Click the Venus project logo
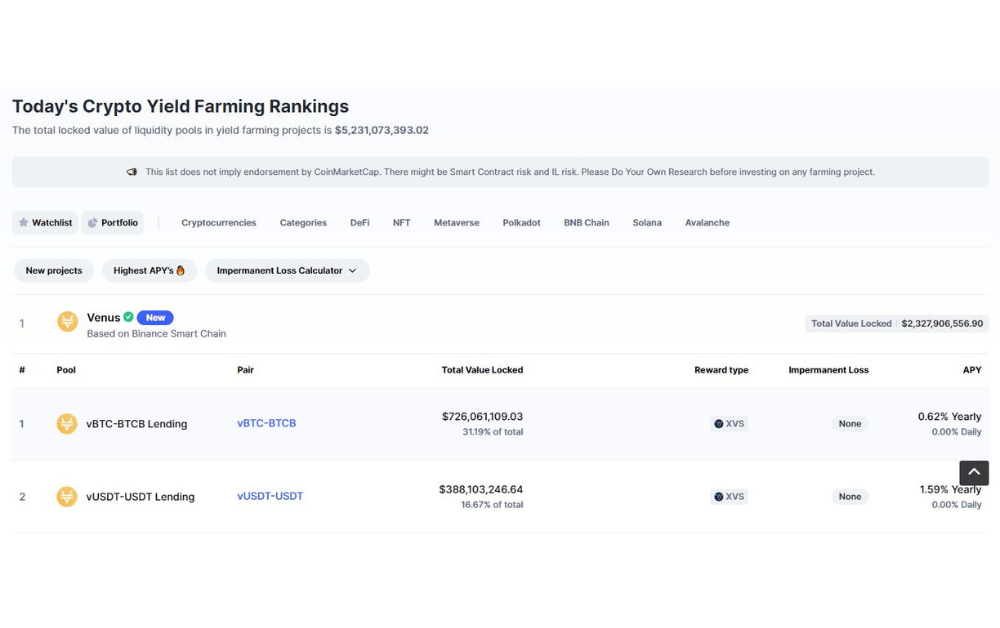 68,321
